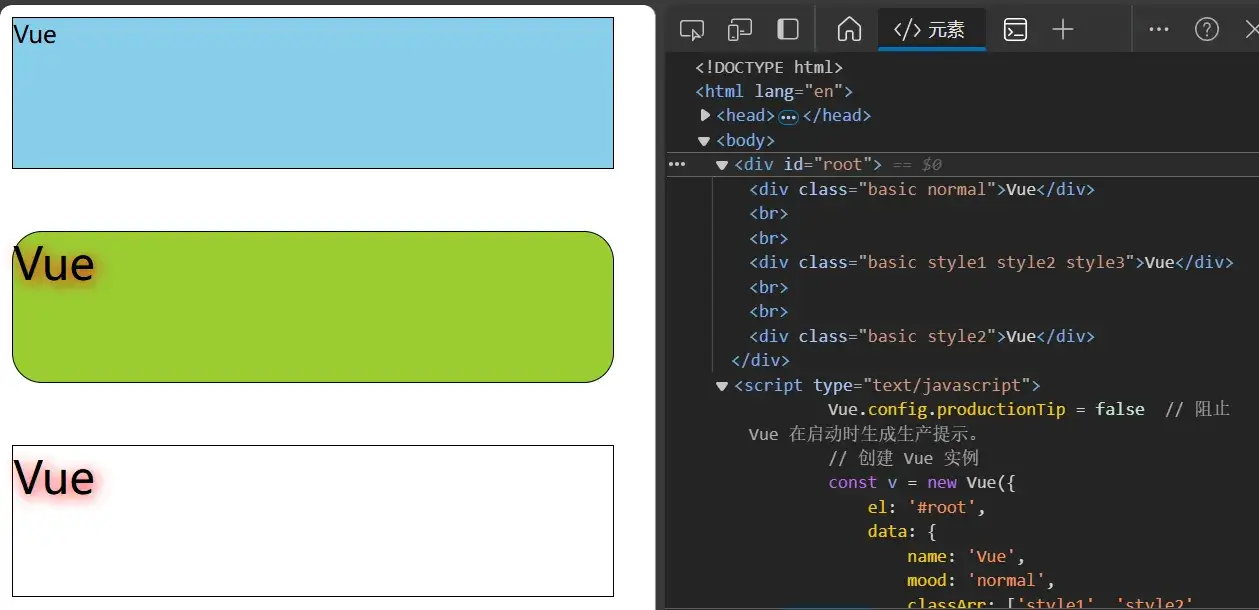The width and height of the screenshot is (1259, 610).
Task: Add more tools with plus icon
Action: [x=1063, y=30]
